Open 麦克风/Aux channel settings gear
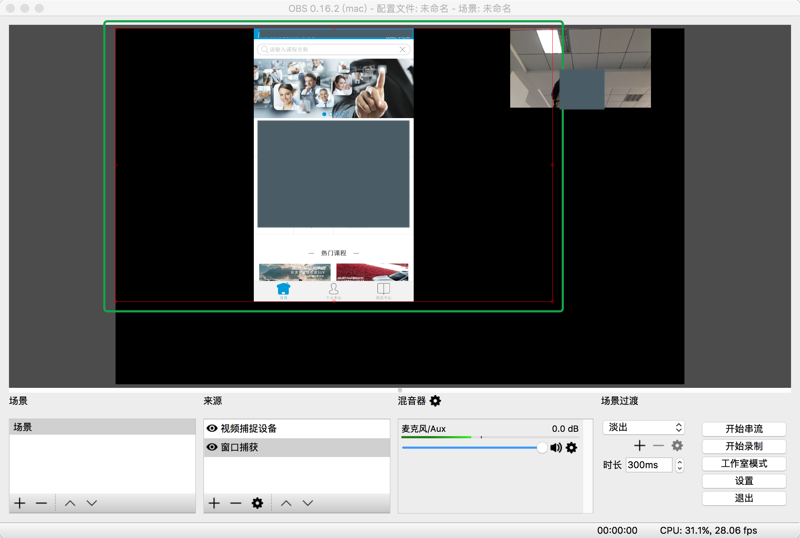This screenshot has height=538, width=800. click(x=571, y=448)
